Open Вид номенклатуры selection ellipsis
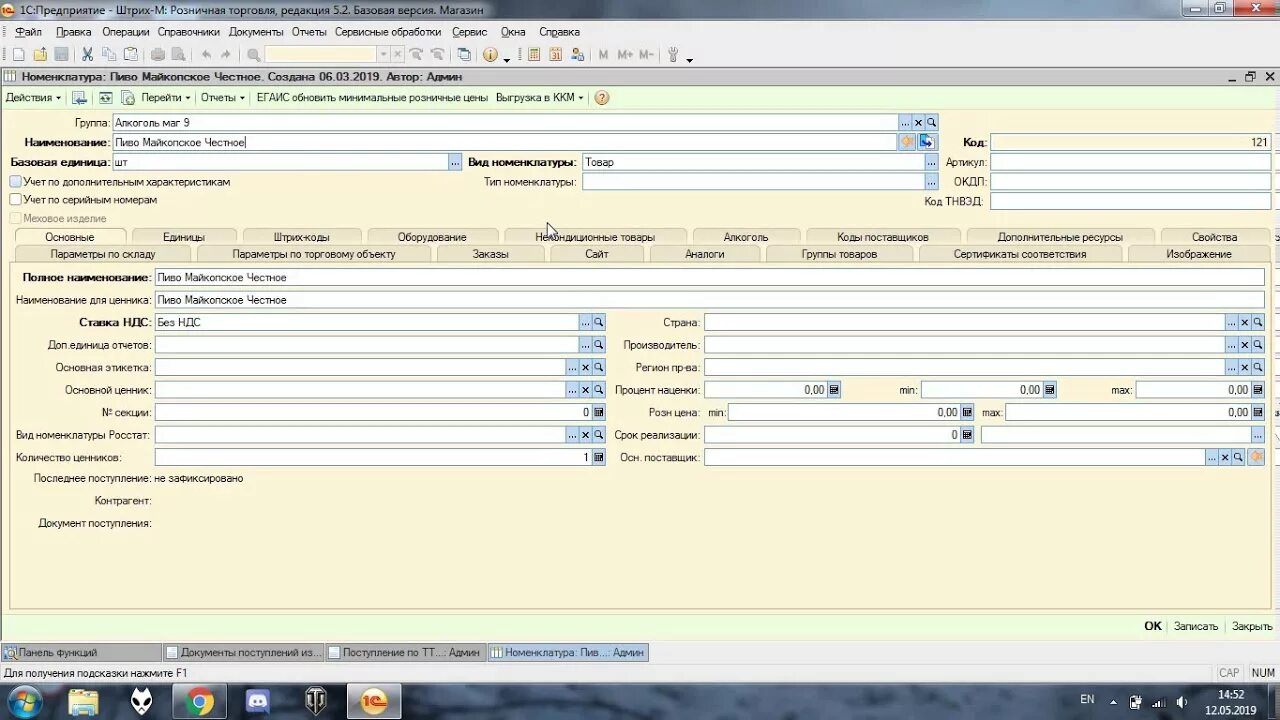 [x=932, y=162]
